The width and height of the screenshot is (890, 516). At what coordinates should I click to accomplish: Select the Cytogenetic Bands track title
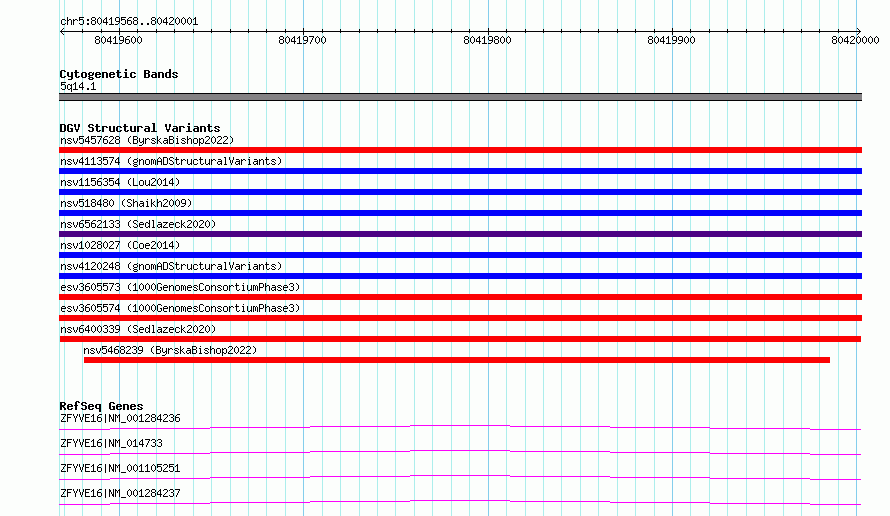coord(119,74)
